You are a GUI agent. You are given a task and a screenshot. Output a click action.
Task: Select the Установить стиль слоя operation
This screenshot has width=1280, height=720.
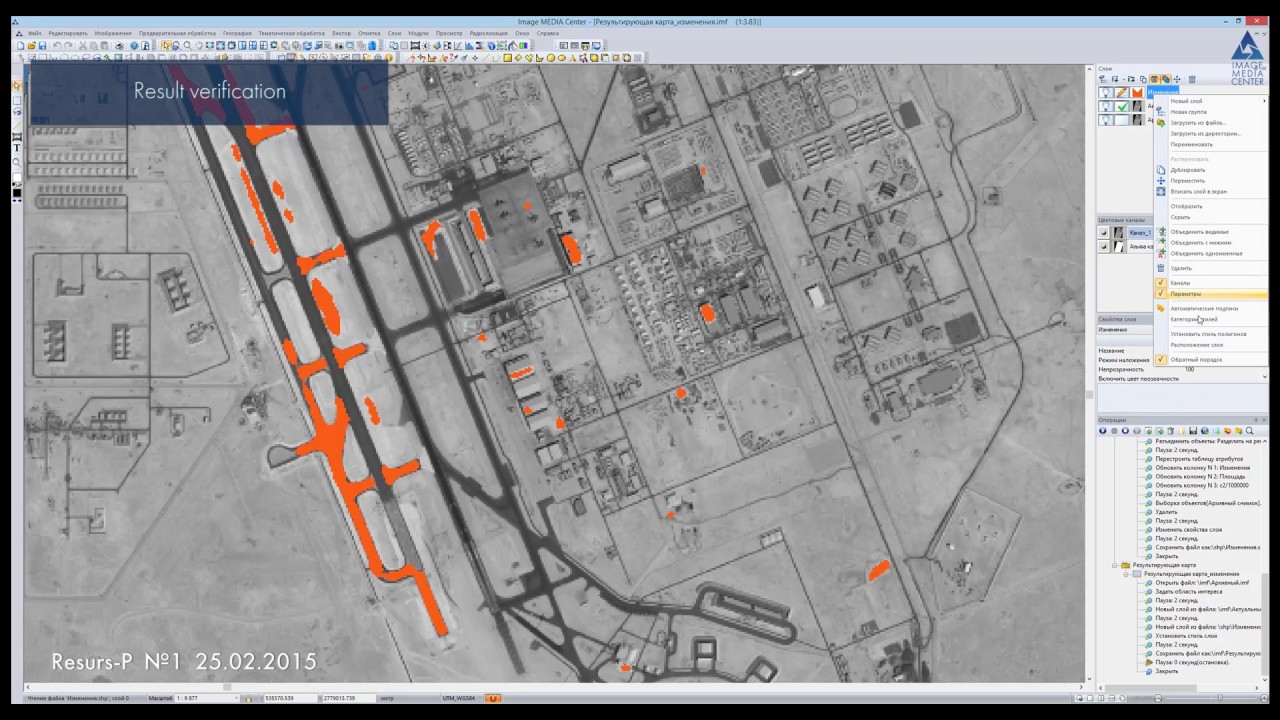tap(1186, 636)
